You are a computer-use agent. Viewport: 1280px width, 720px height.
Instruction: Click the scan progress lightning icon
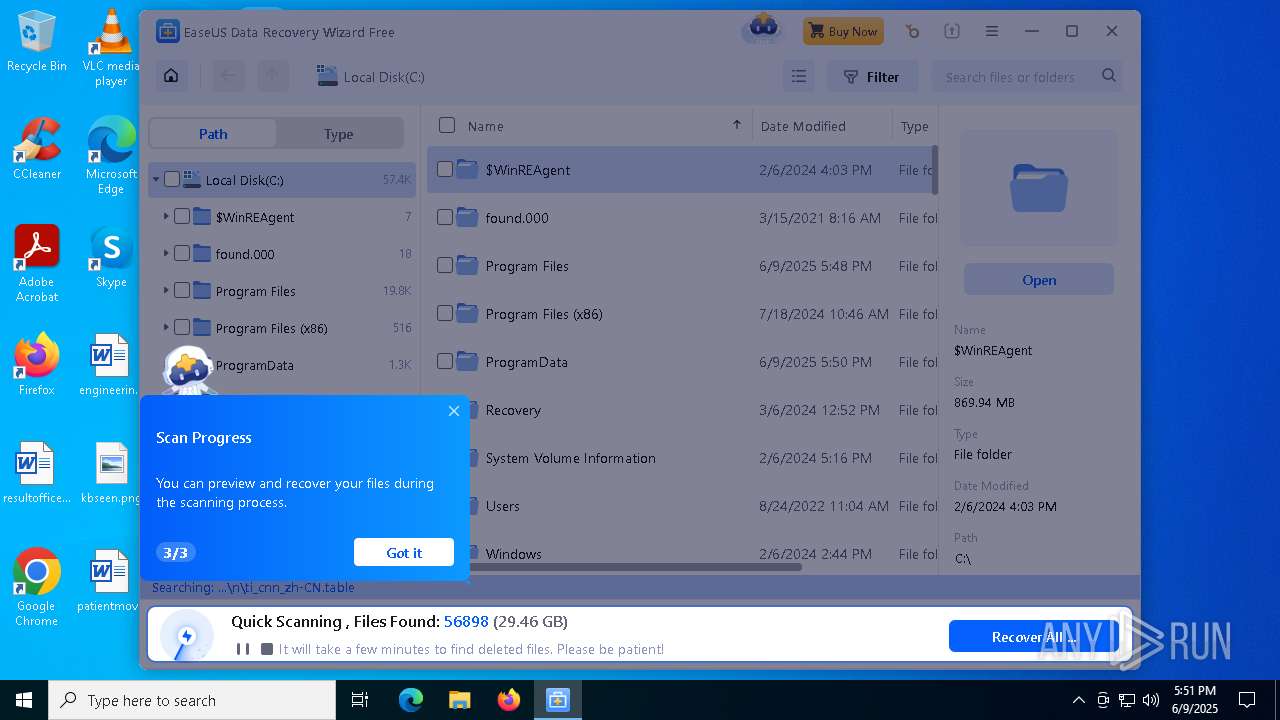click(187, 636)
